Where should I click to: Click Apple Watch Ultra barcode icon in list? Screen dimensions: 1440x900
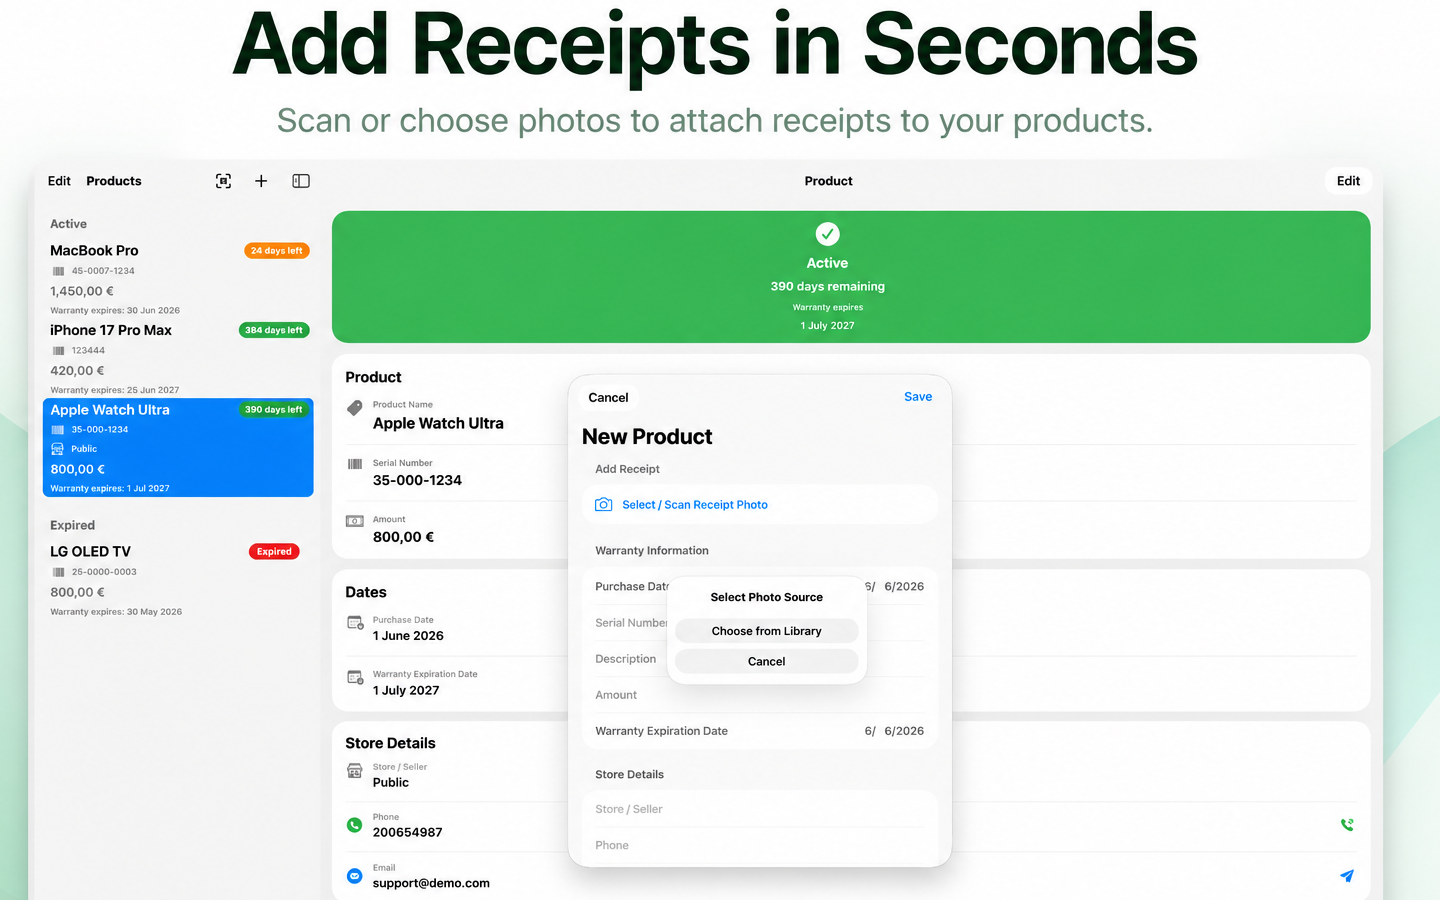(58, 430)
